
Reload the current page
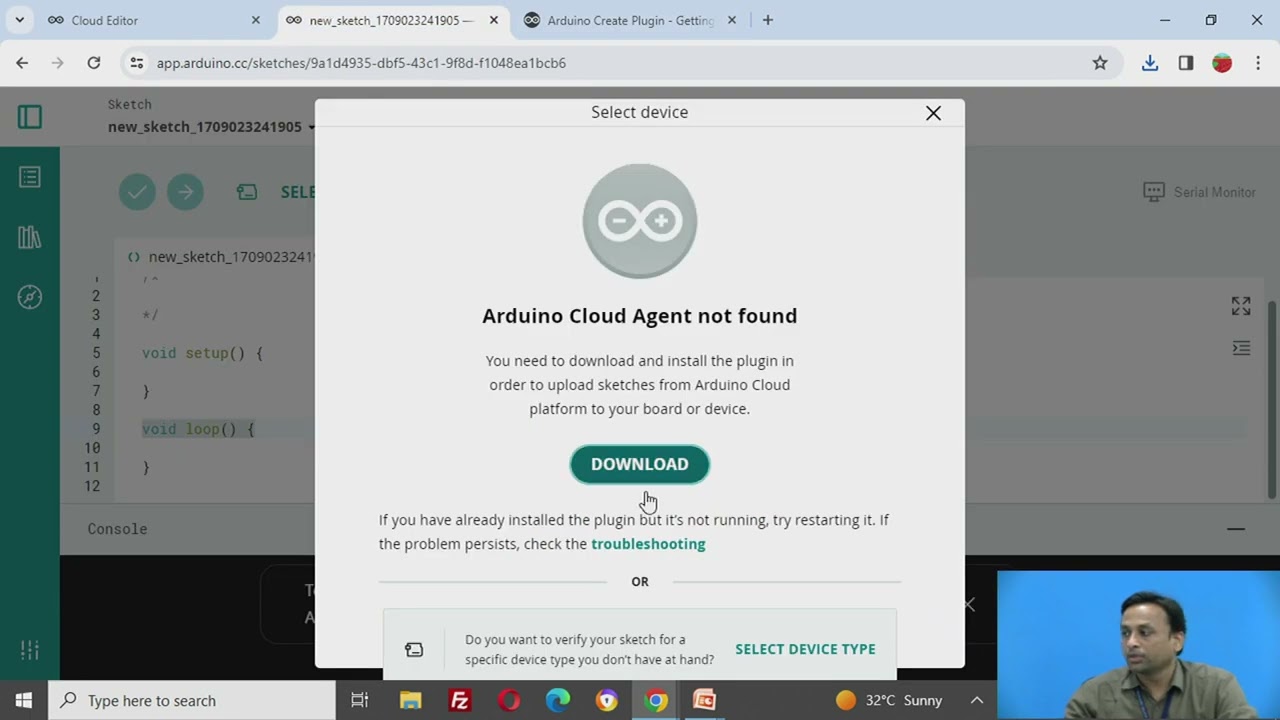(94, 63)
